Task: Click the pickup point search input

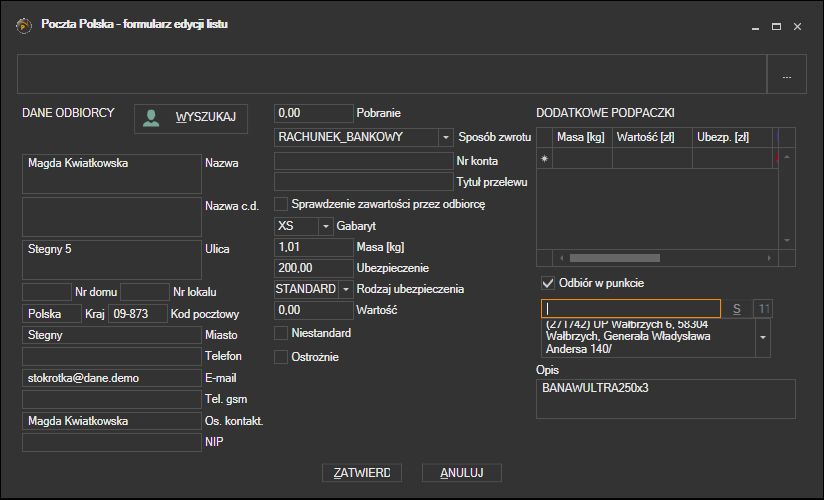Action: 631,309
